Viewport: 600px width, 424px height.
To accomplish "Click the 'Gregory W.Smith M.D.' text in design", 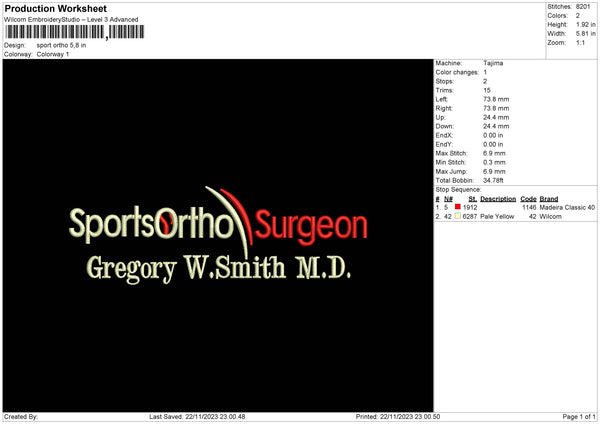I will [x=218, y=269].
